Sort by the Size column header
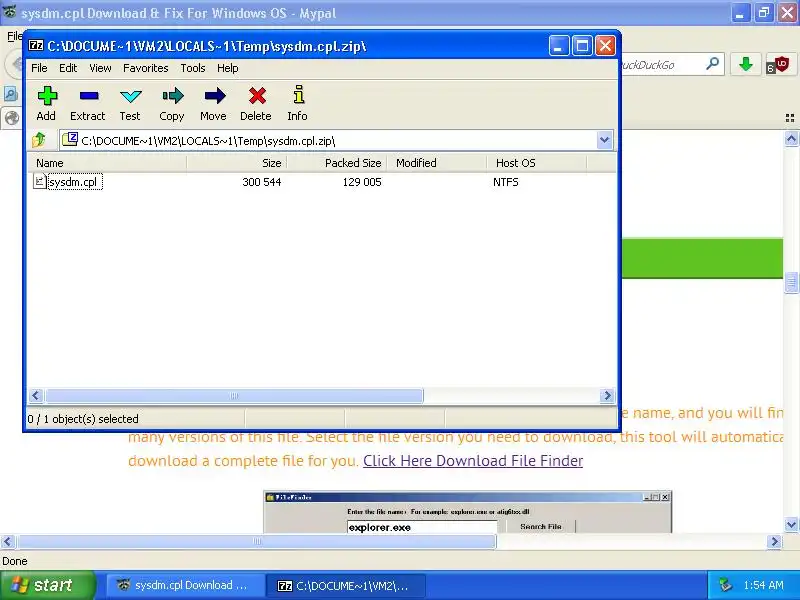This screenshot has height=600, width=800. point(237,163)
